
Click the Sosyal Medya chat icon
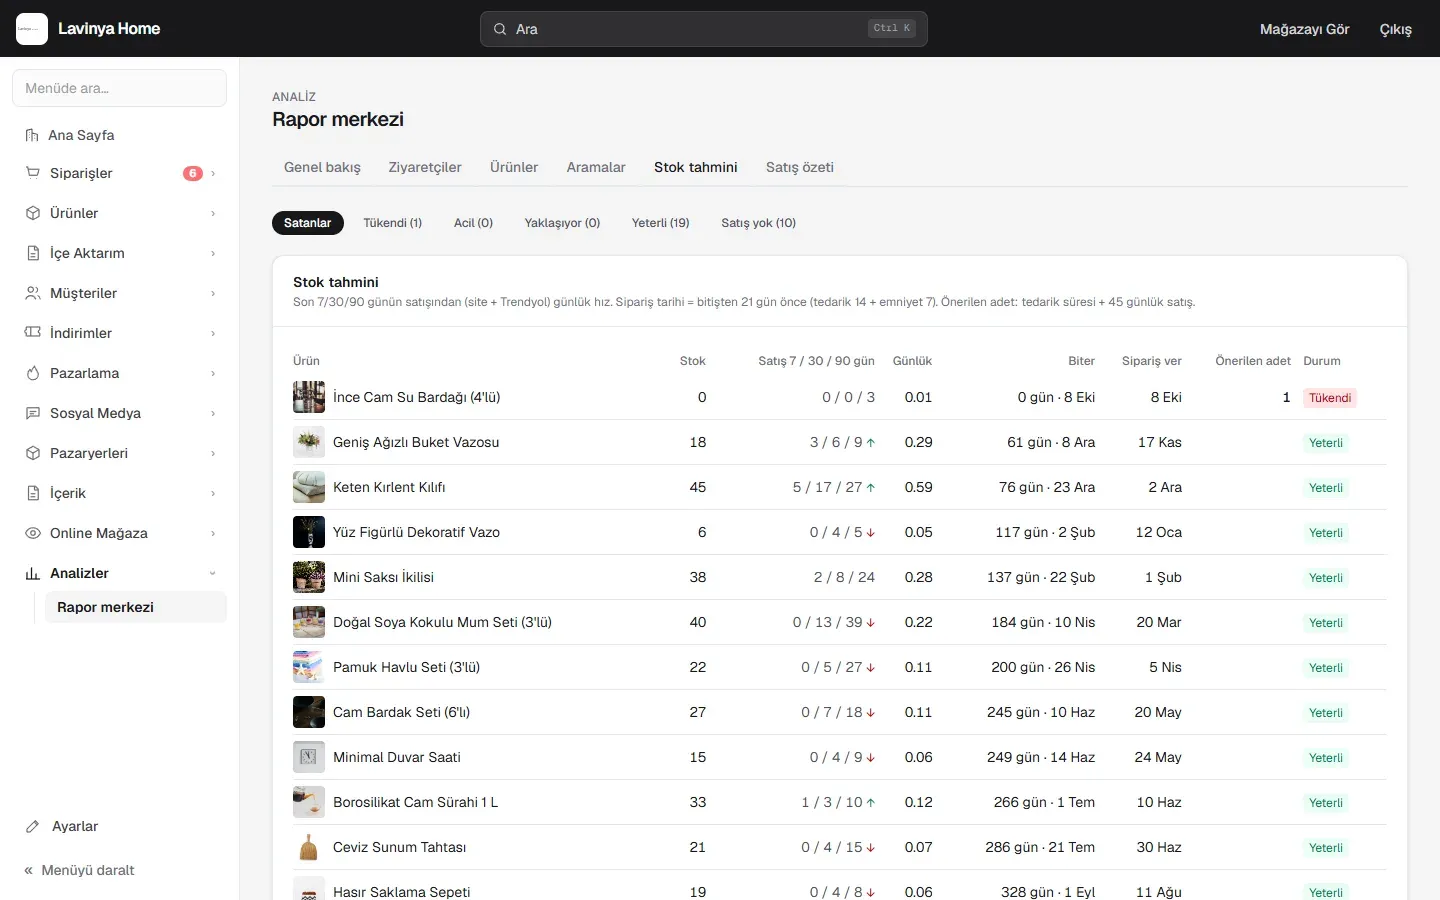[x=33, y=413]
